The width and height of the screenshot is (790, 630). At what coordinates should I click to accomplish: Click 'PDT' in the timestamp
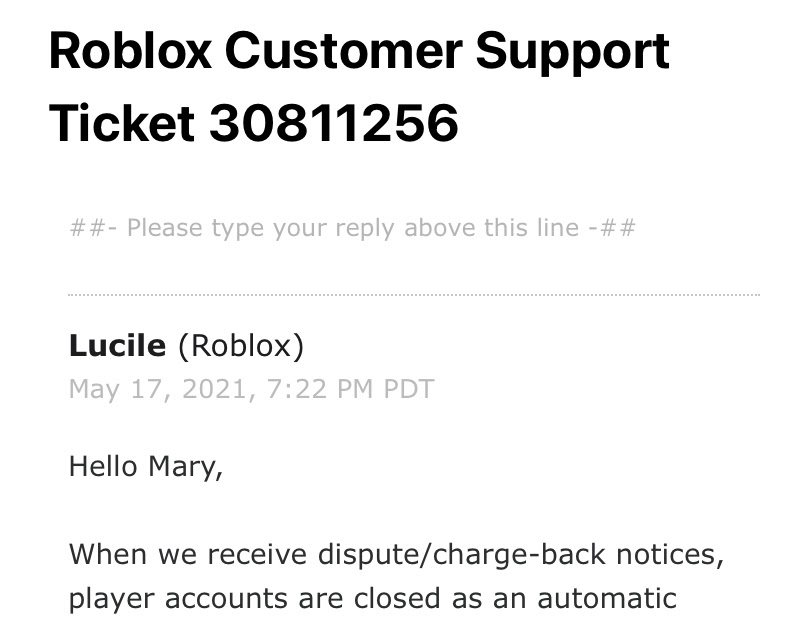pyautogui.click(x=409, y=389)
